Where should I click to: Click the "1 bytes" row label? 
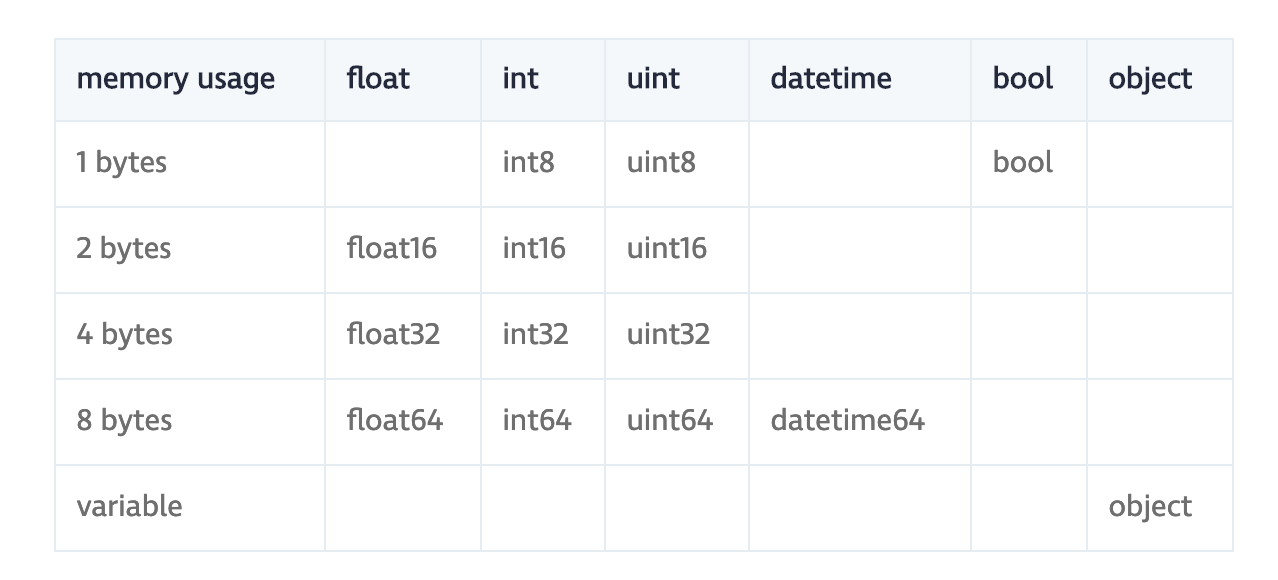[121, 163]
